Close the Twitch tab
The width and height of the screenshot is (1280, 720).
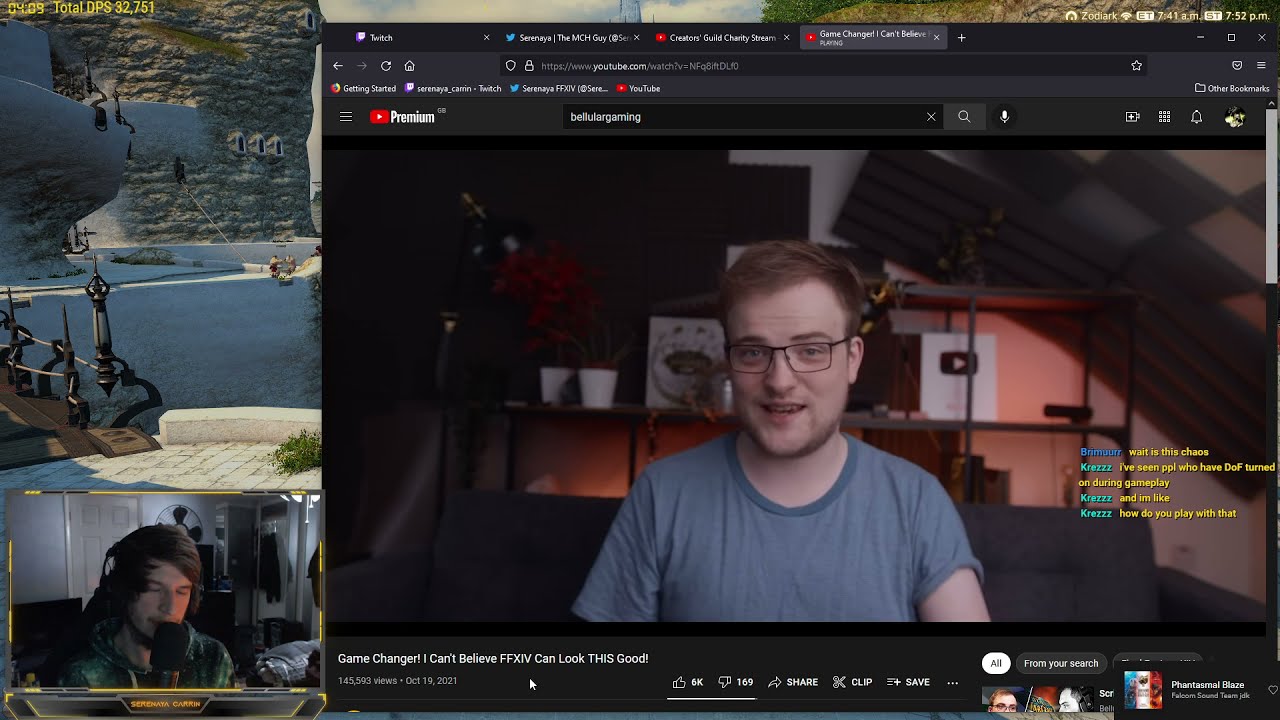pos(487,38)
